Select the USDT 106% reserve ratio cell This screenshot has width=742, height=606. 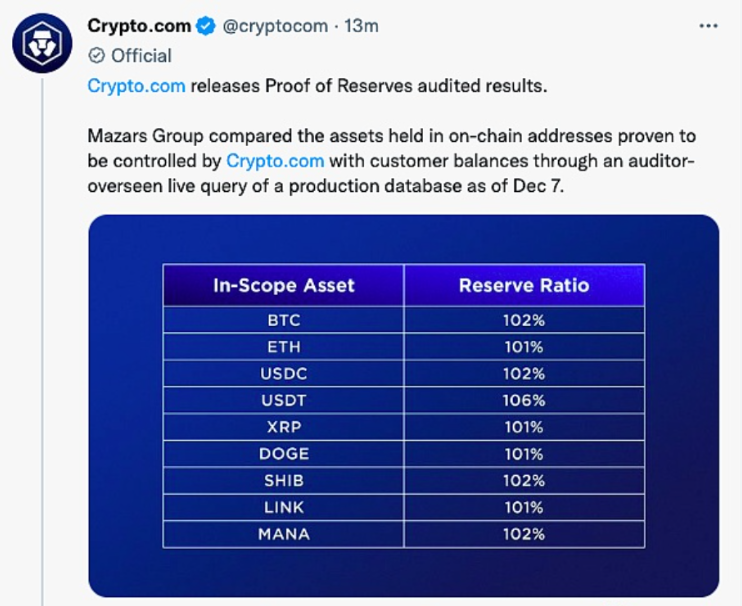pyautogui.click(x=524, y=401)
